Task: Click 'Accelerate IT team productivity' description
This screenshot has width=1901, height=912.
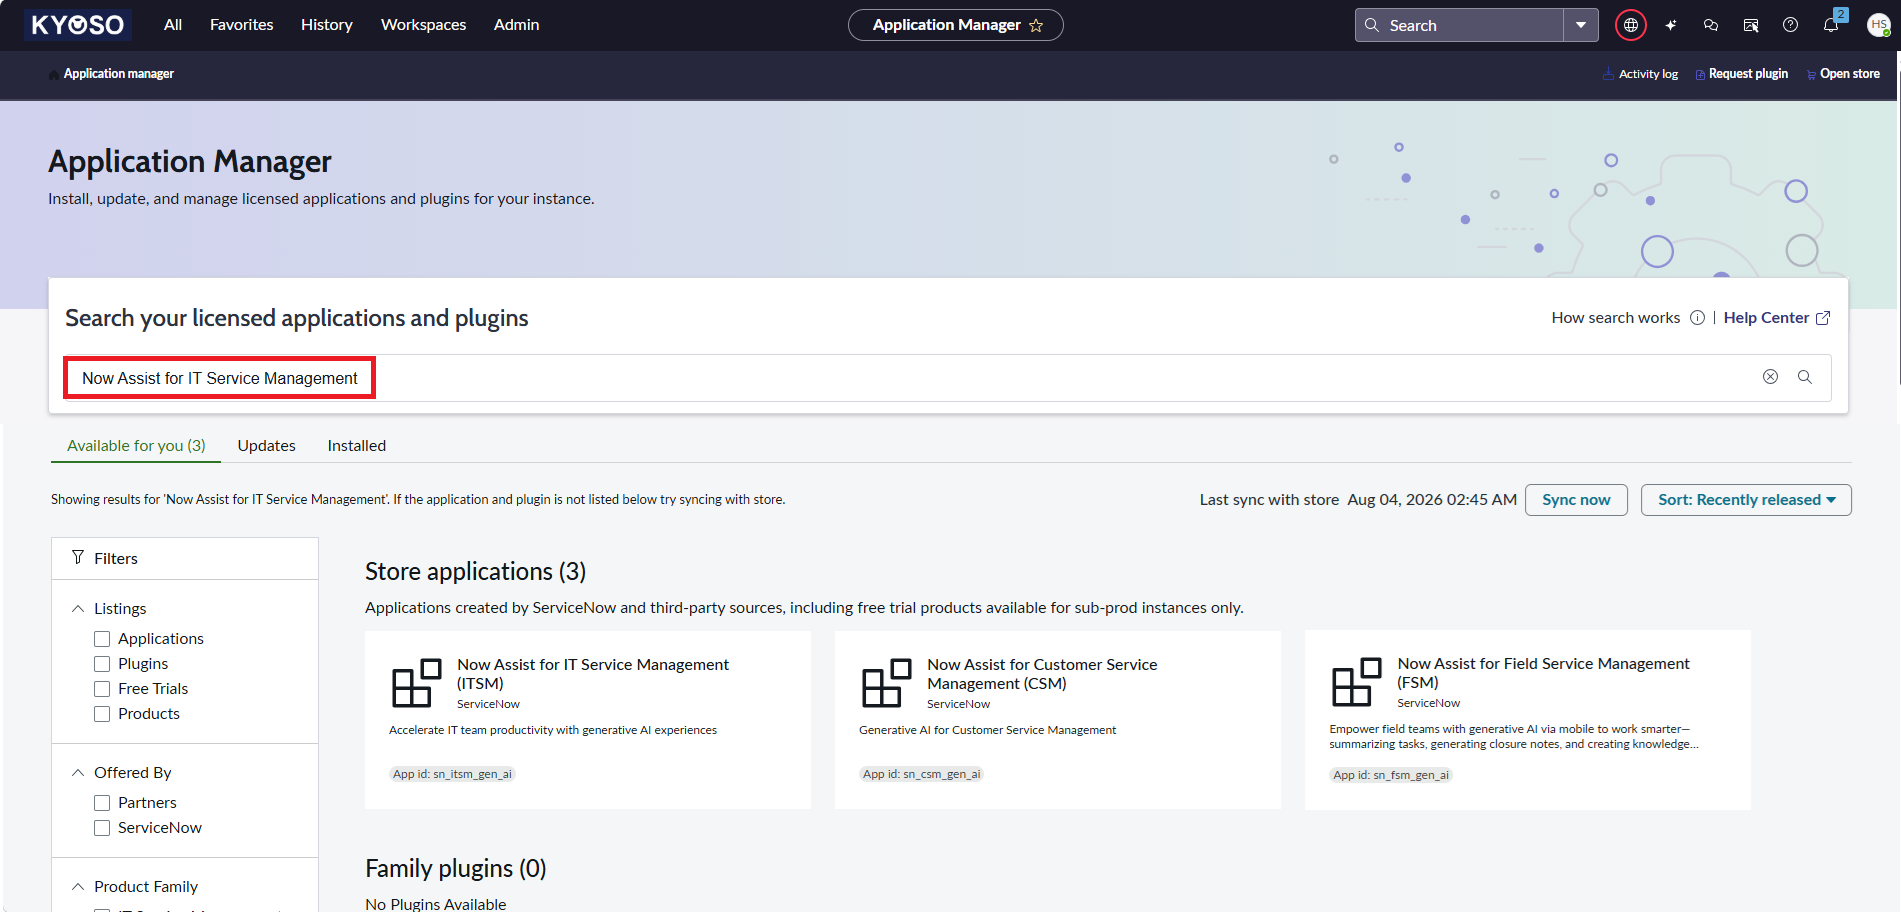Action: (x=553, y=730)
